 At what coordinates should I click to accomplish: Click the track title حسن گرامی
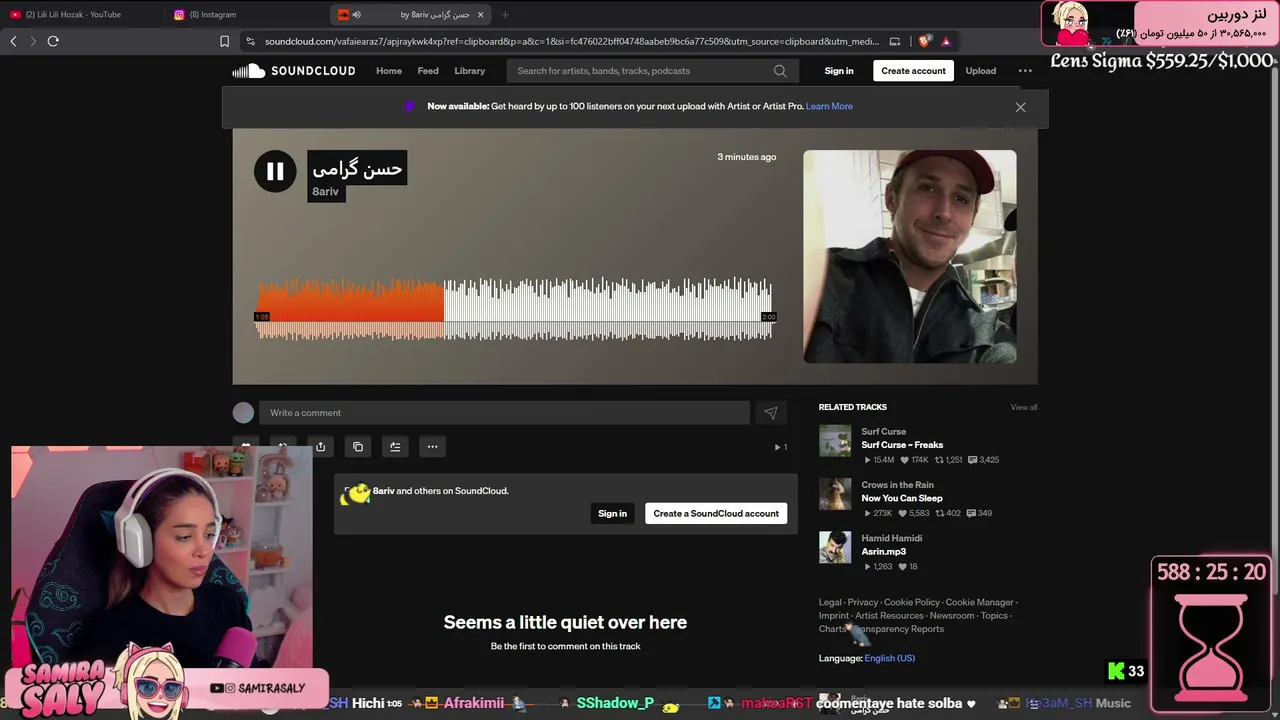[x=357, y=168]
